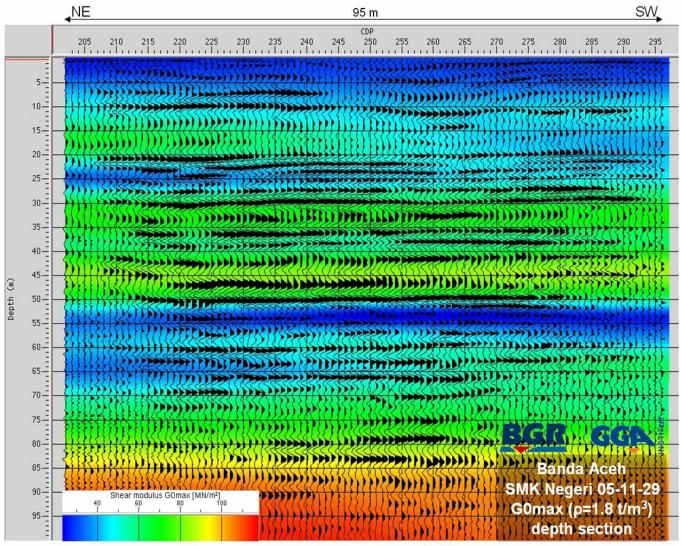This screenshot has height=546, width=682.
Task: Select CDP 250 on the horizontal axis
Action: click(x=370, y=43)
